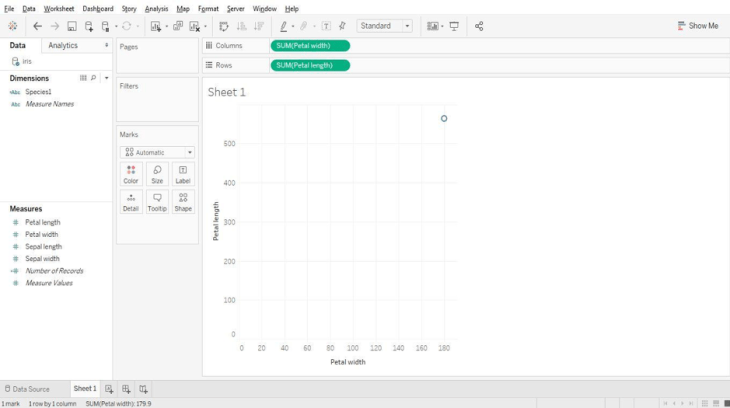
Task: Toggle the Show Me panel
Action: pyautogui.click(x=697, y=26)
